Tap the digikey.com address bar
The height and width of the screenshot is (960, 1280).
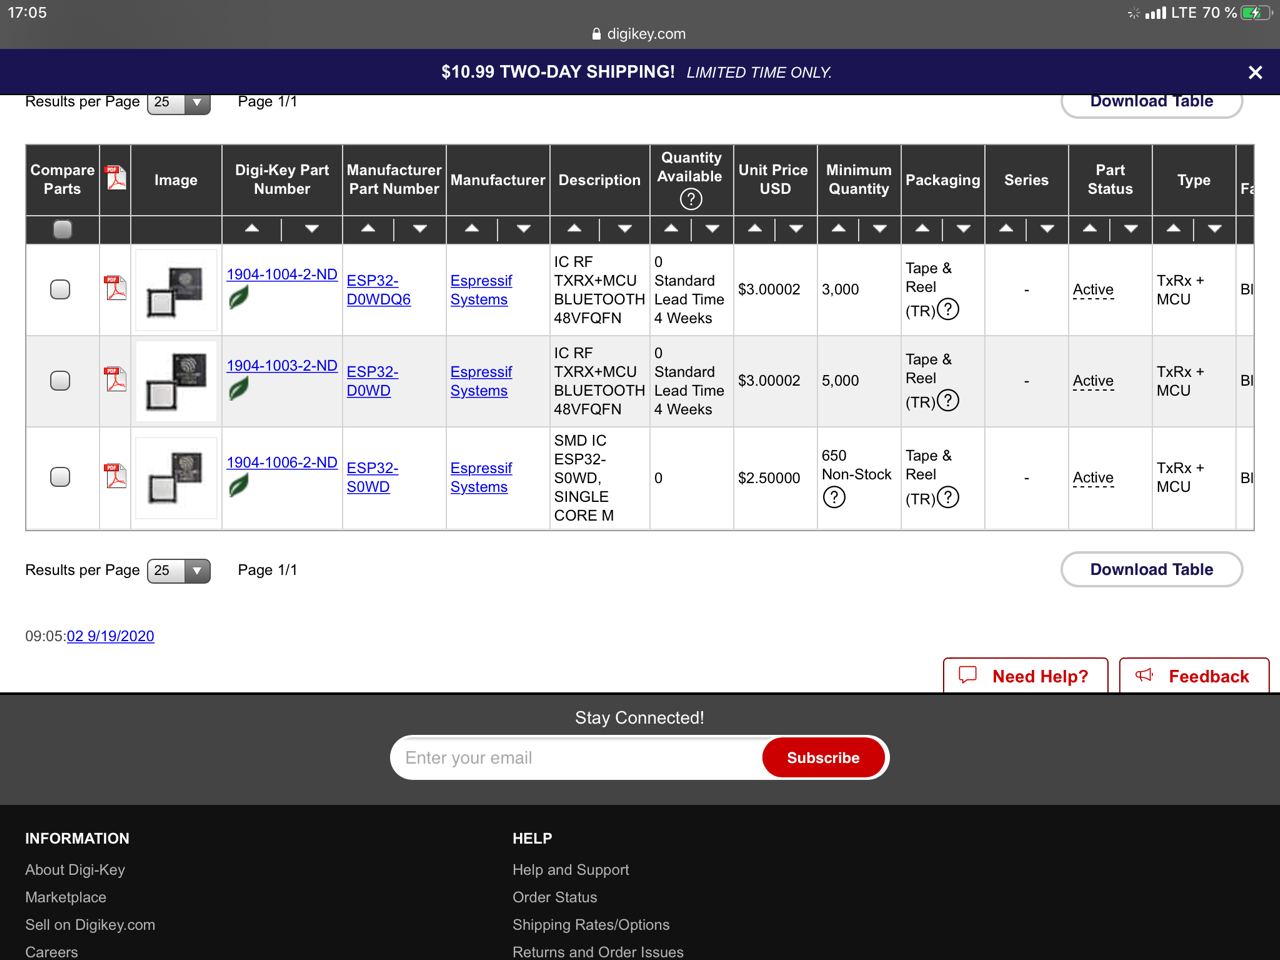click(640, 33)
